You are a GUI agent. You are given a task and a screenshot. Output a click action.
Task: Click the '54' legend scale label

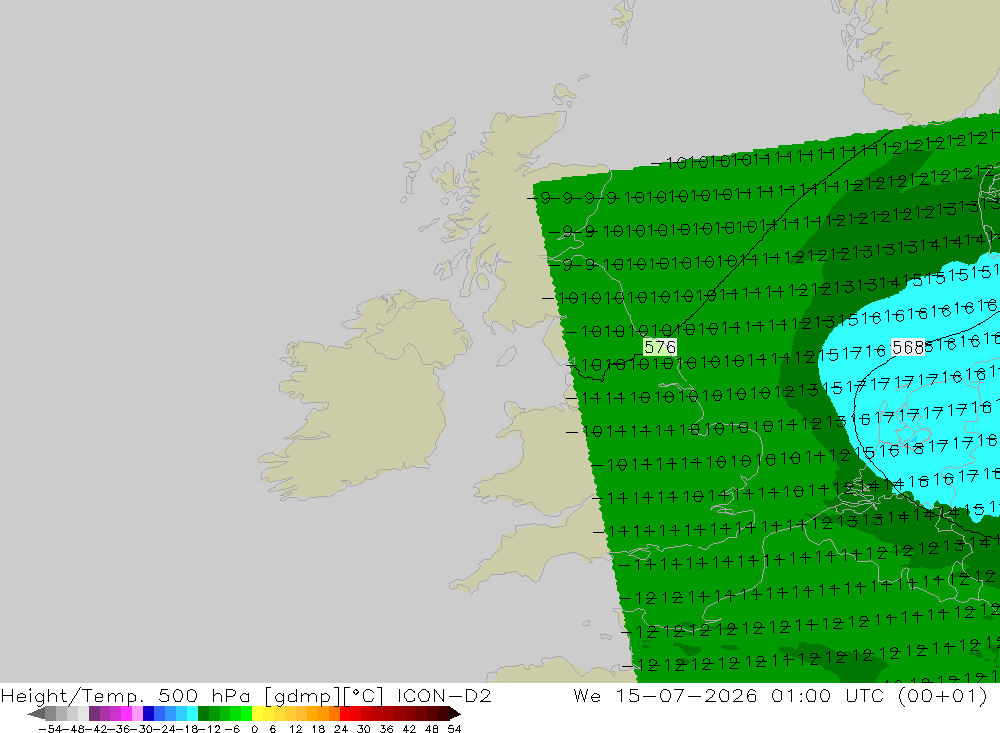click(x=454, y=729)
